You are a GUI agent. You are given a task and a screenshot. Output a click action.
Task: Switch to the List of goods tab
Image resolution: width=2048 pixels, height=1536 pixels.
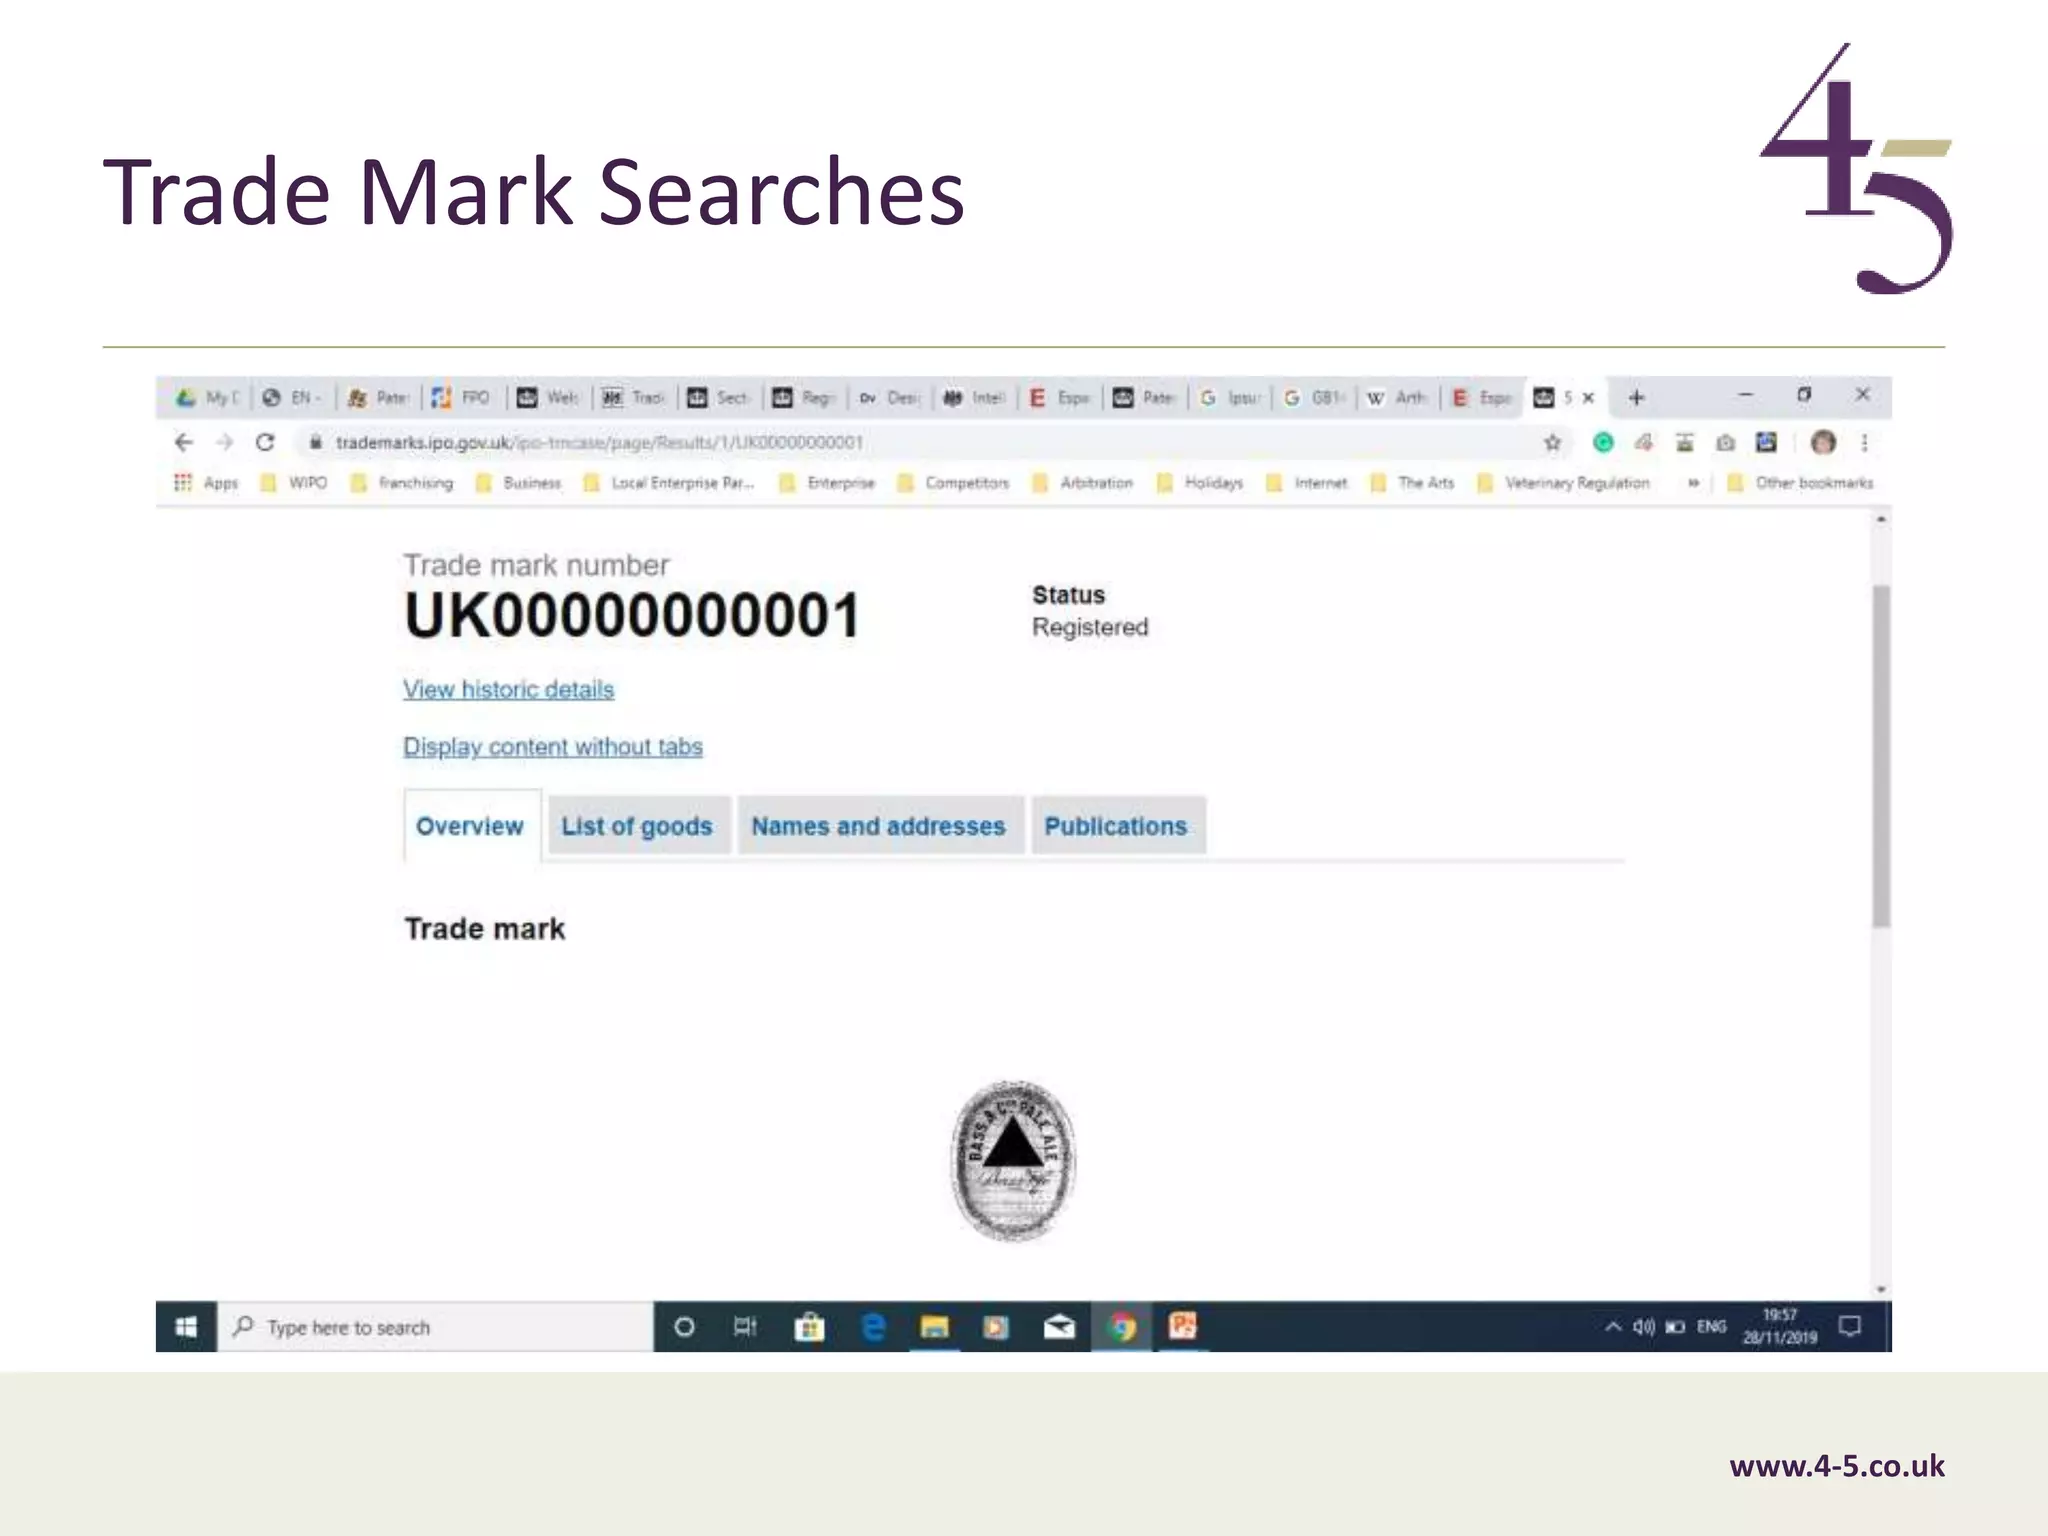tap(638, 826)
